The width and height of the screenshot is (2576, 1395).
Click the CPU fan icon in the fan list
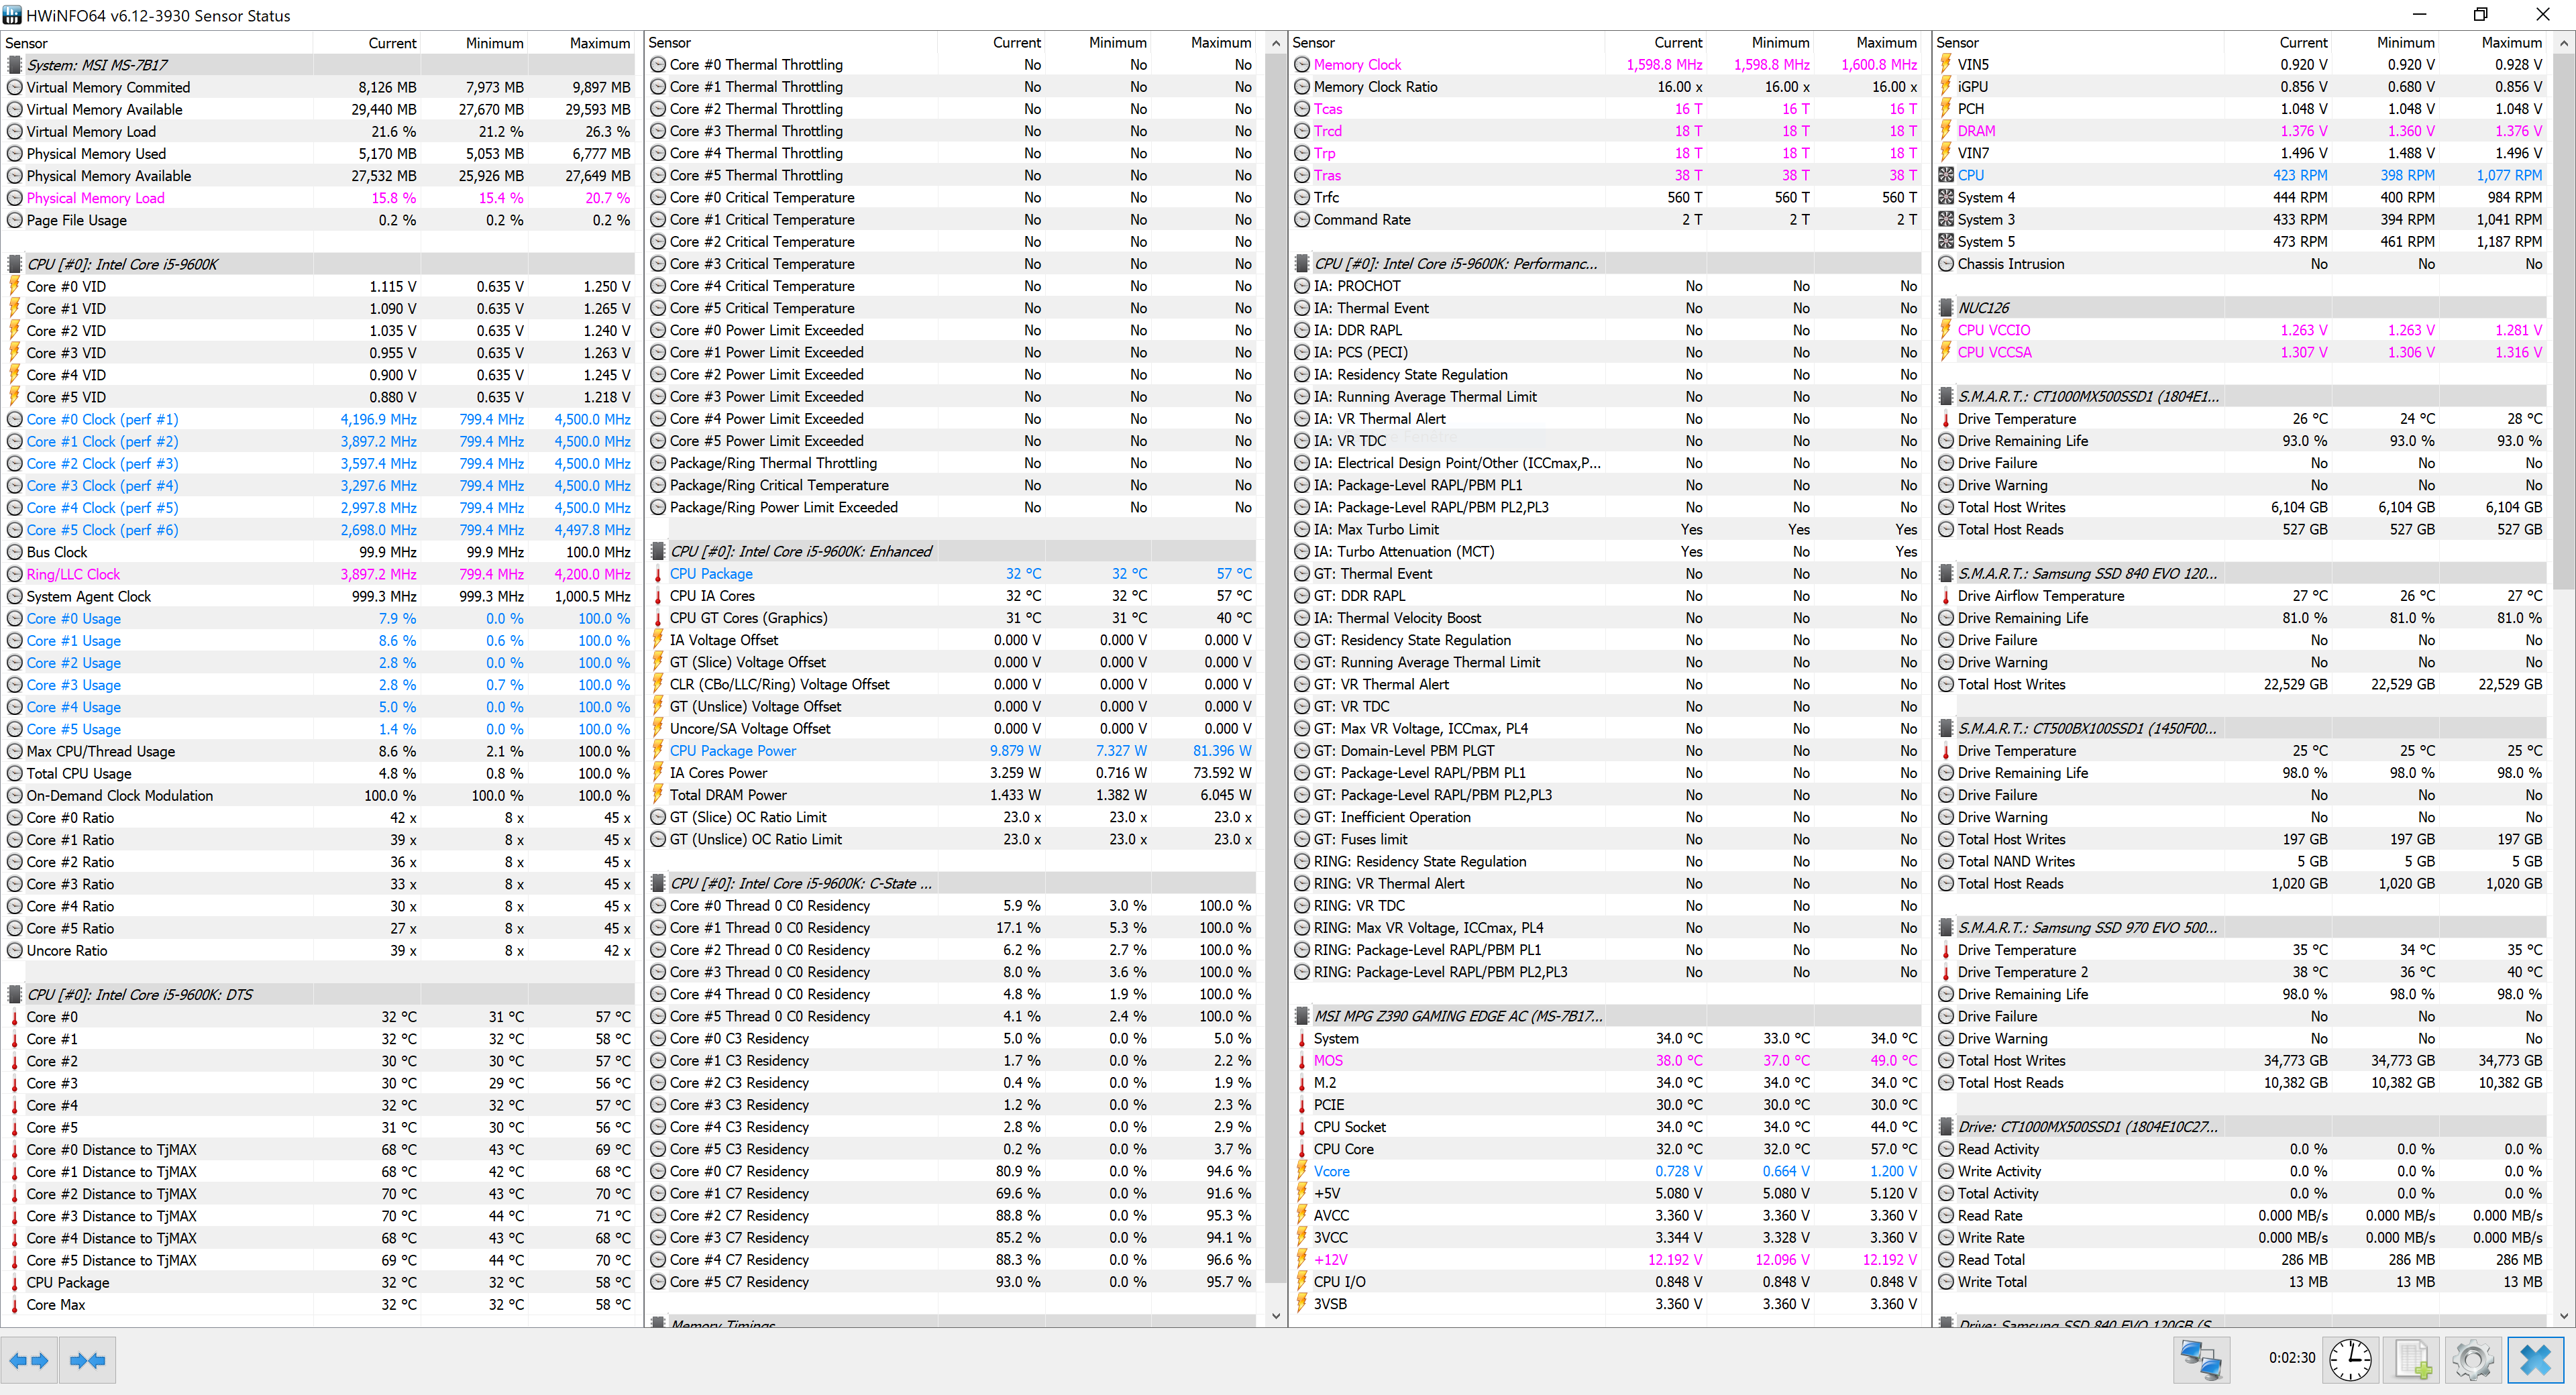point(1946,175)
